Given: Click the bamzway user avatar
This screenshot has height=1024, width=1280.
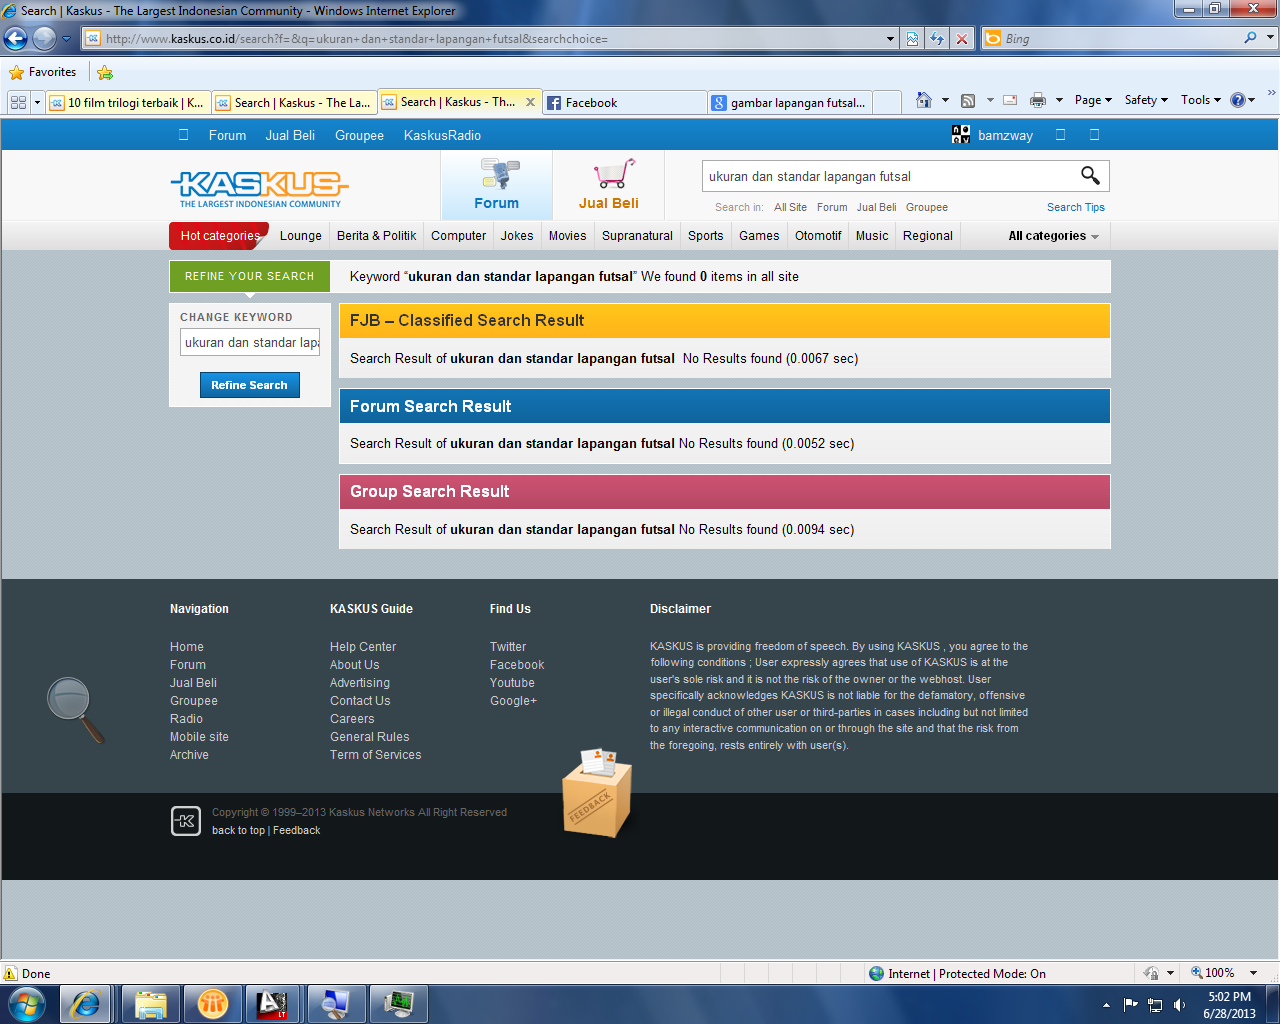Looking at the screenshot, I should (x=961, y=135).
